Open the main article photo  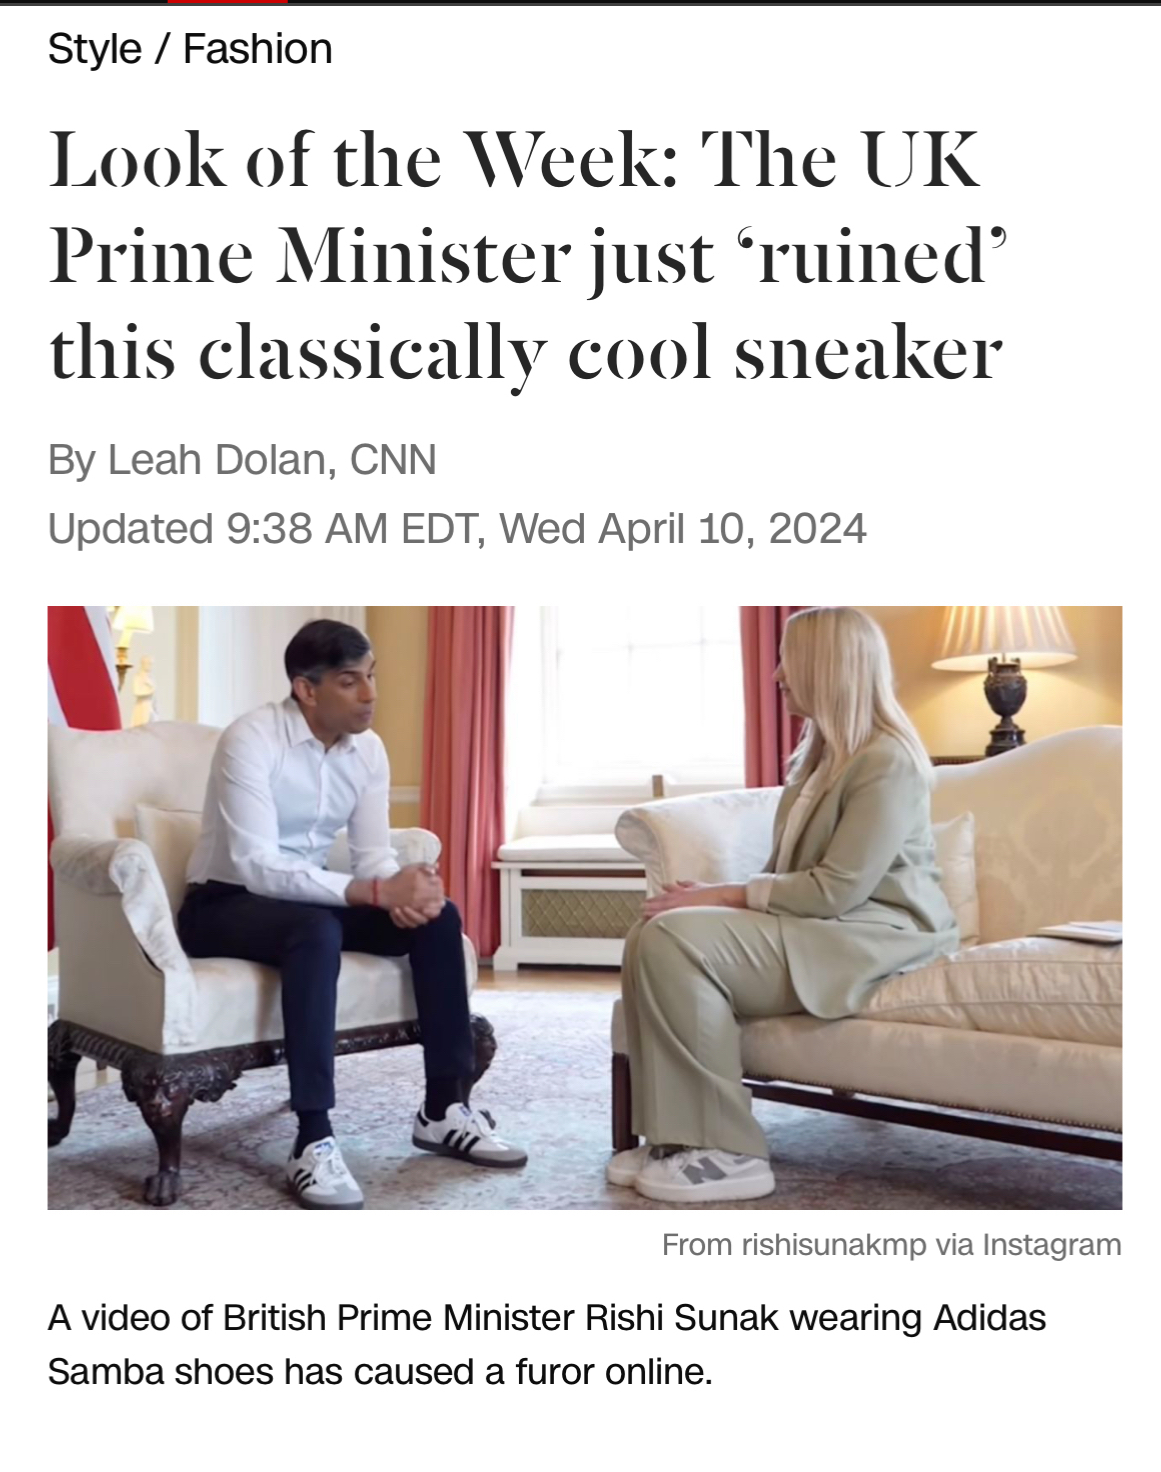tap(585, 907)
